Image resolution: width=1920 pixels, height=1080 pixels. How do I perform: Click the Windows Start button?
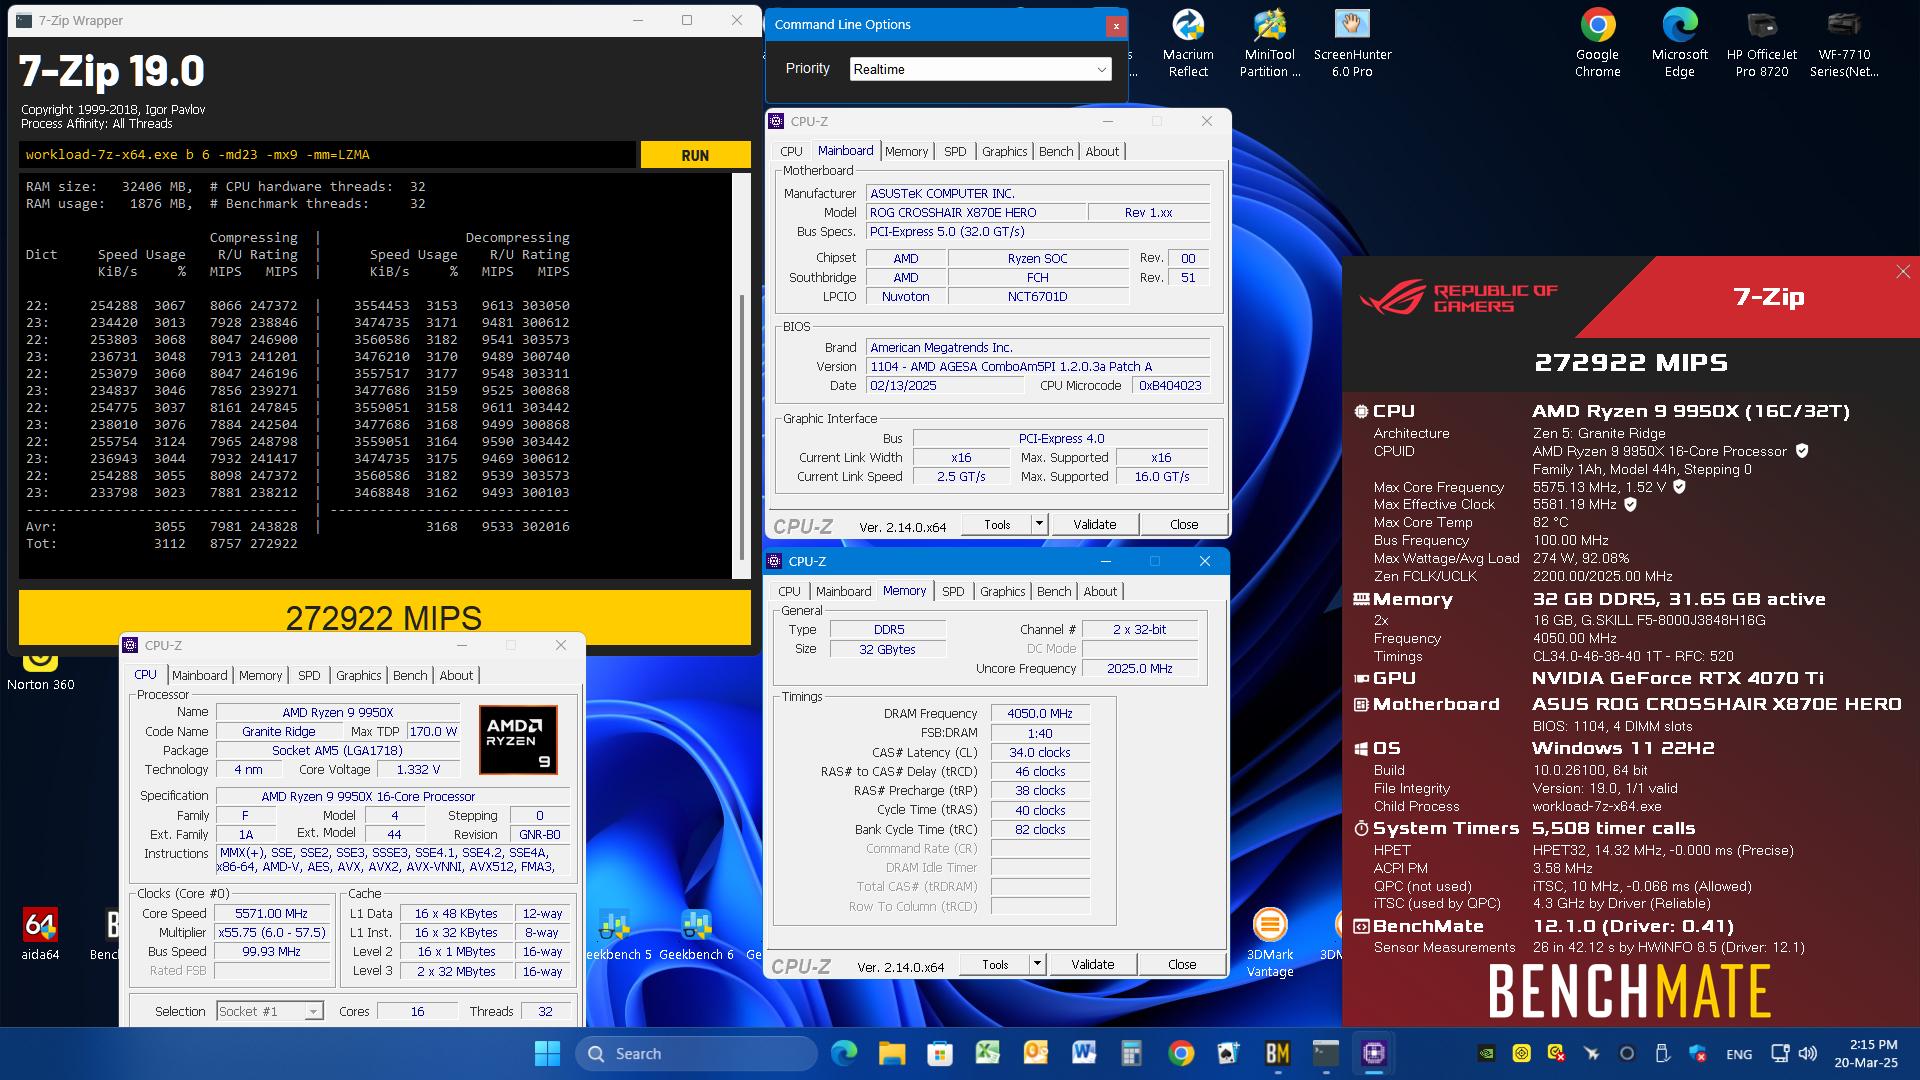click(x=547, y=1053)
